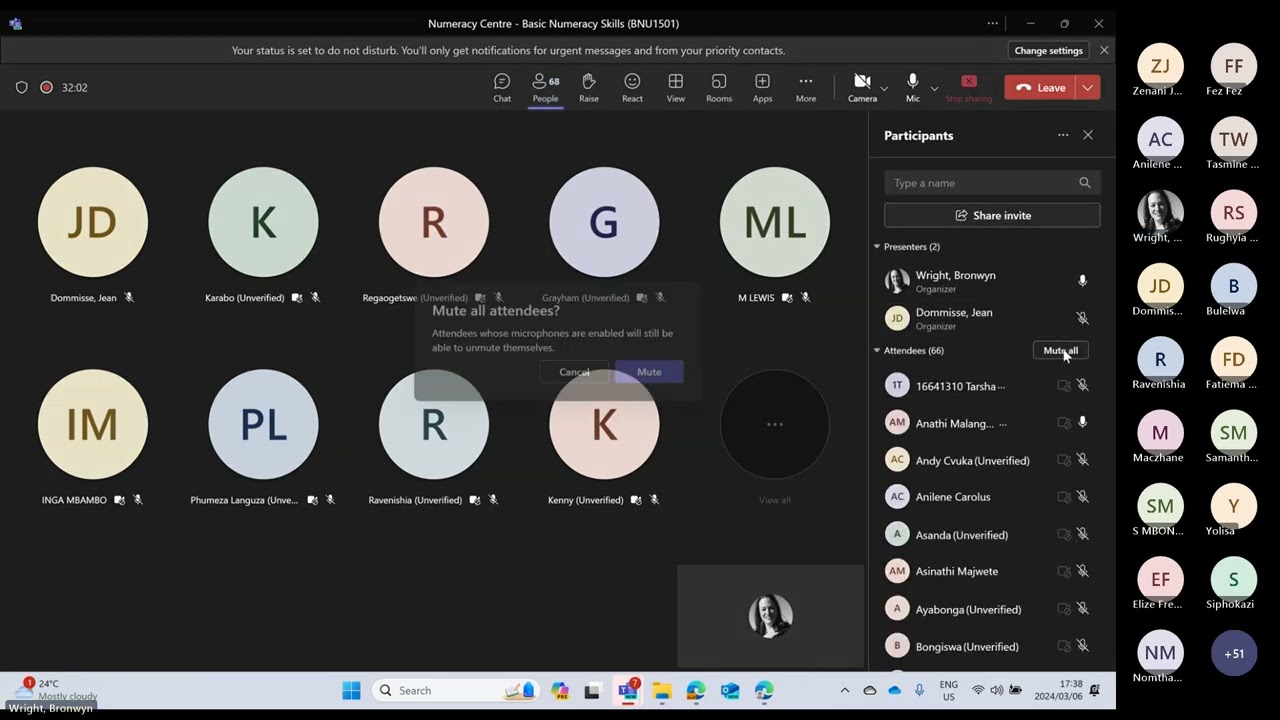
Task: Click the Share invite button
Action: [992, 215]
